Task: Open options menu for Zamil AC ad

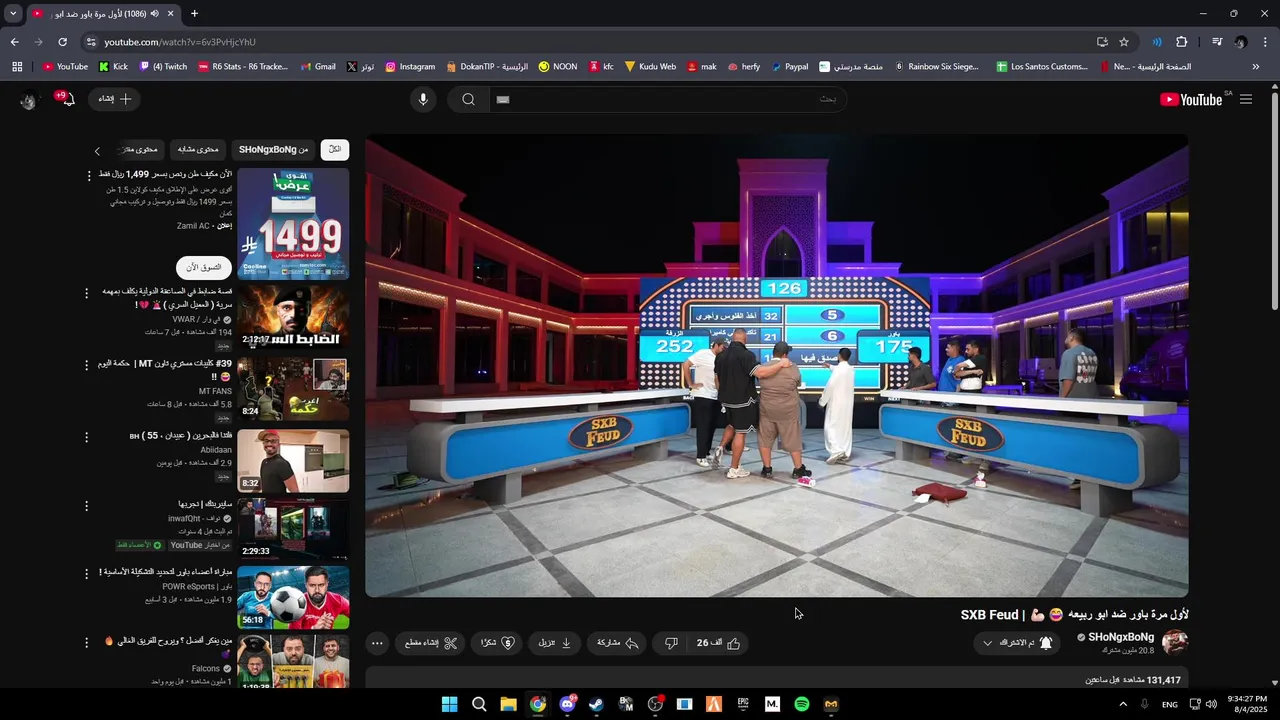Action: coord(89,176)
